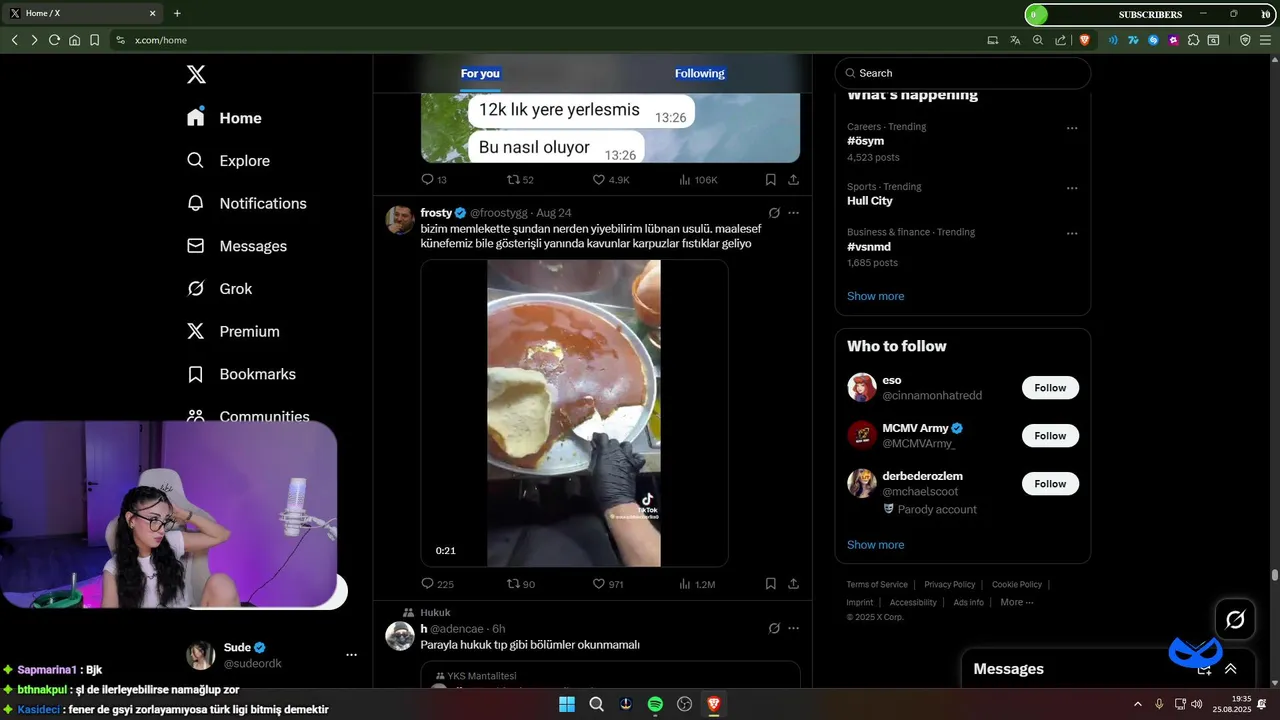Screen dimensions: 1280x720
Task: Open Notifications in the sidebar
Action: pos(247,203)
